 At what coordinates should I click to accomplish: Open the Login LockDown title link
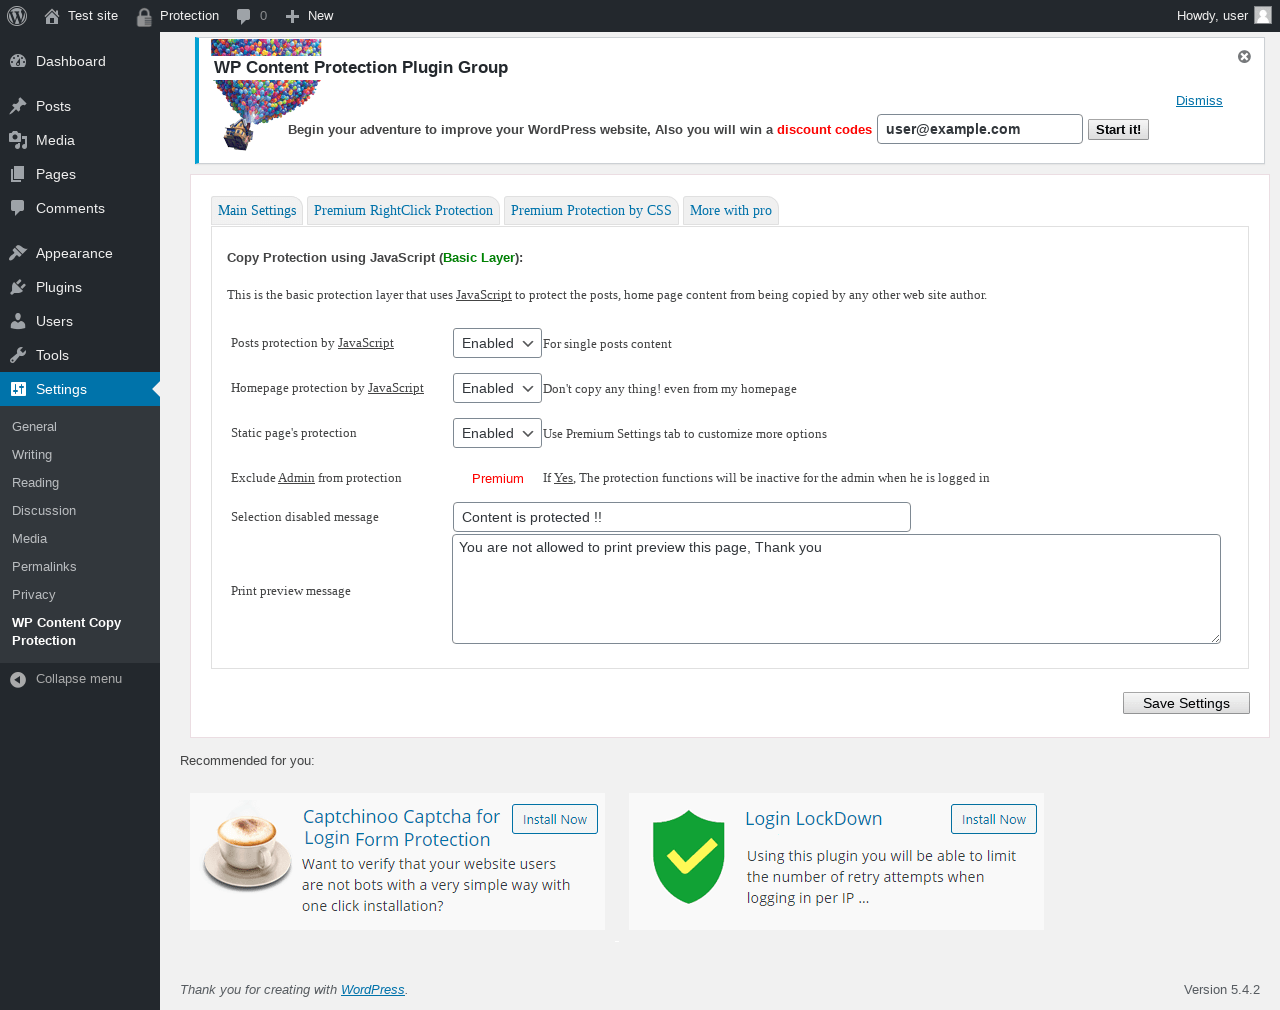tap(814, 819)
